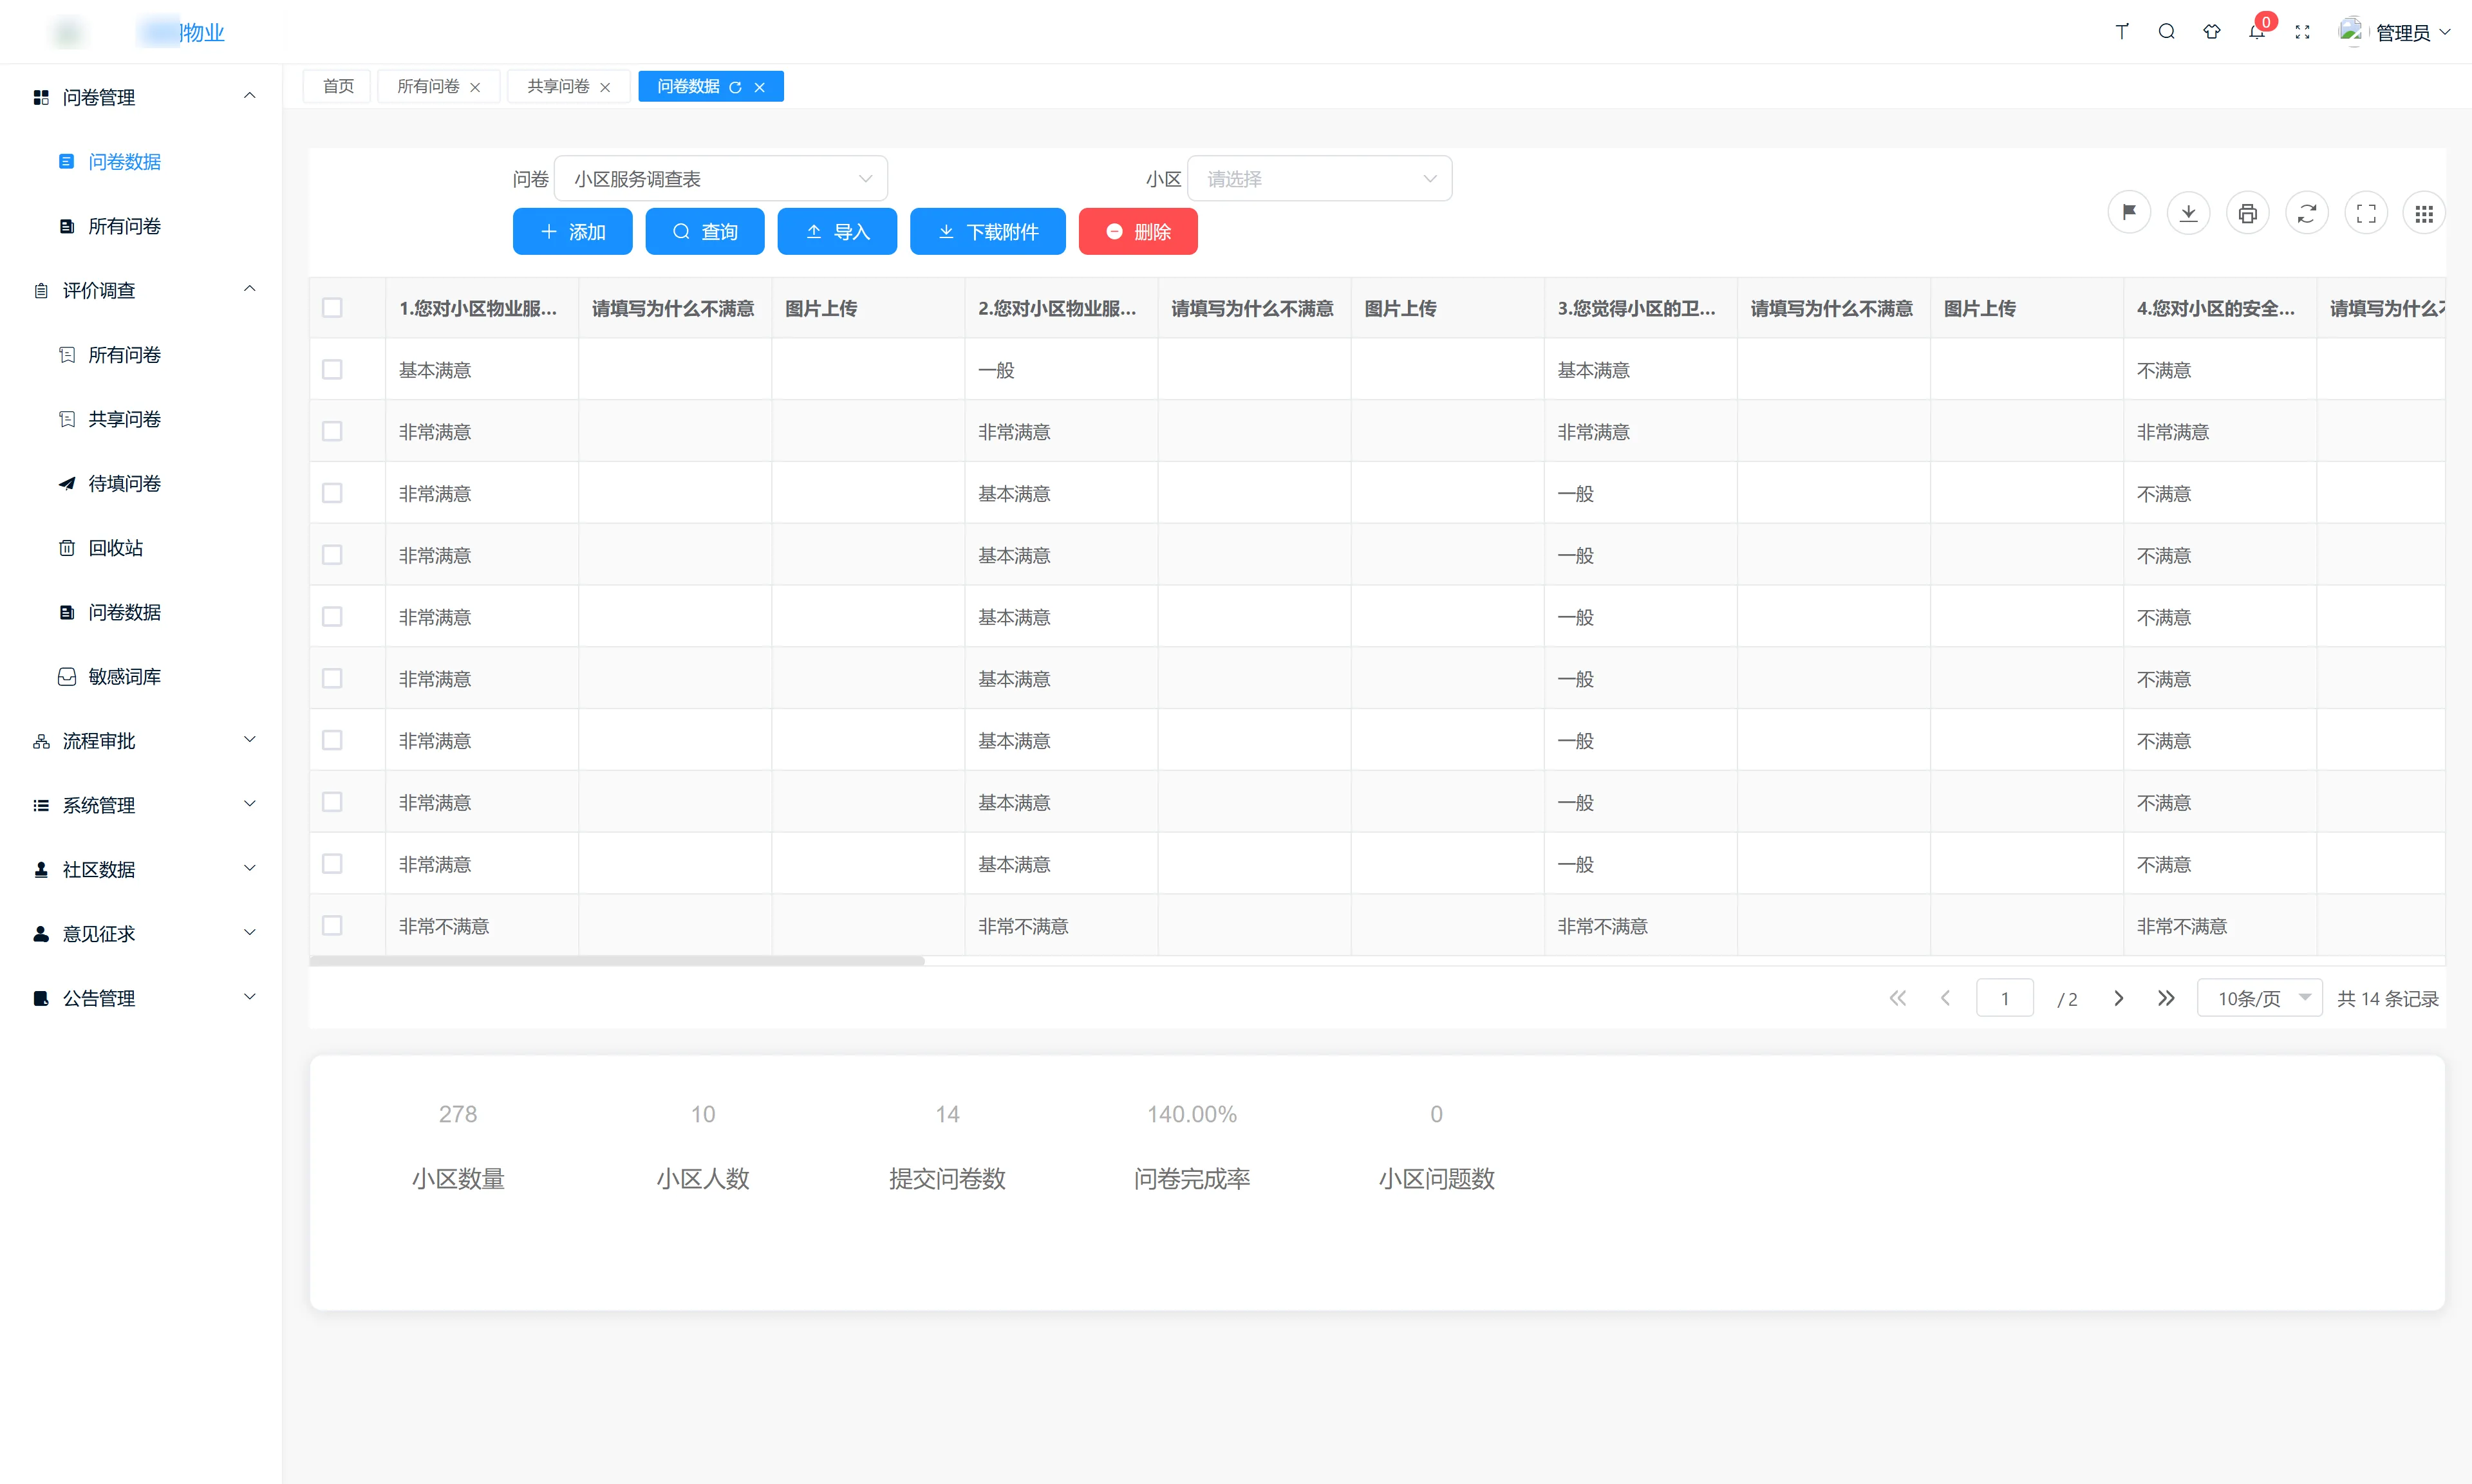This screenshot has height=1484, width=2472.
Task: Open the notification bell icon
Action: (x=2257, y=32)
